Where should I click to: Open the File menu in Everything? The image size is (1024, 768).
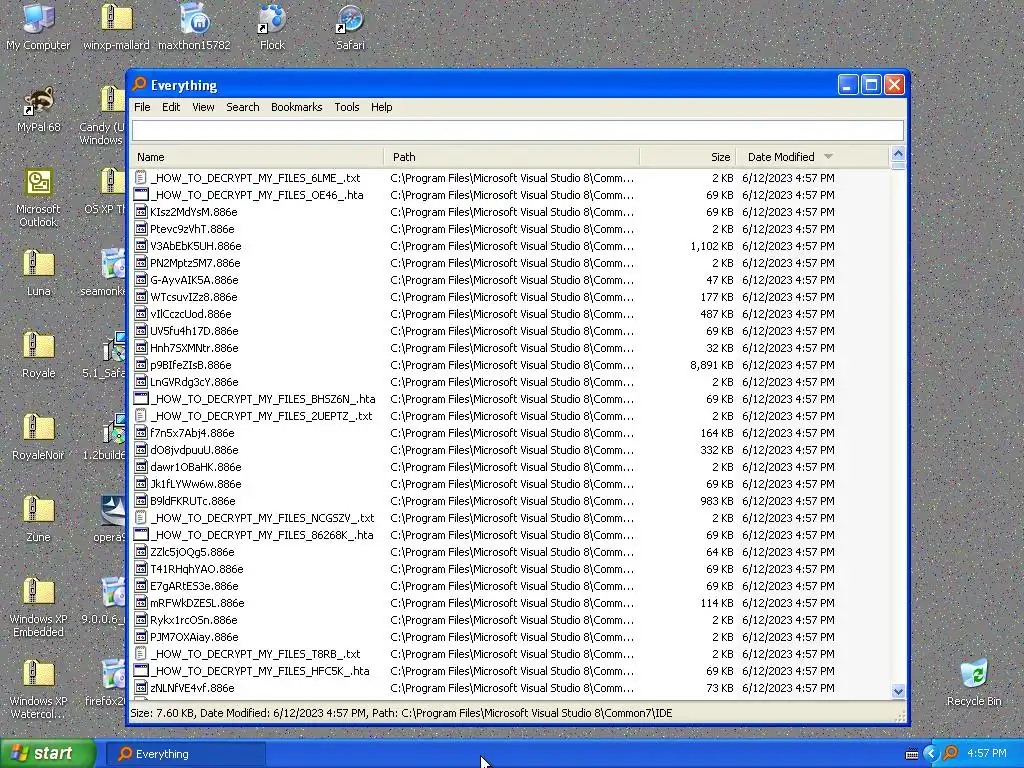pos(142,107)
